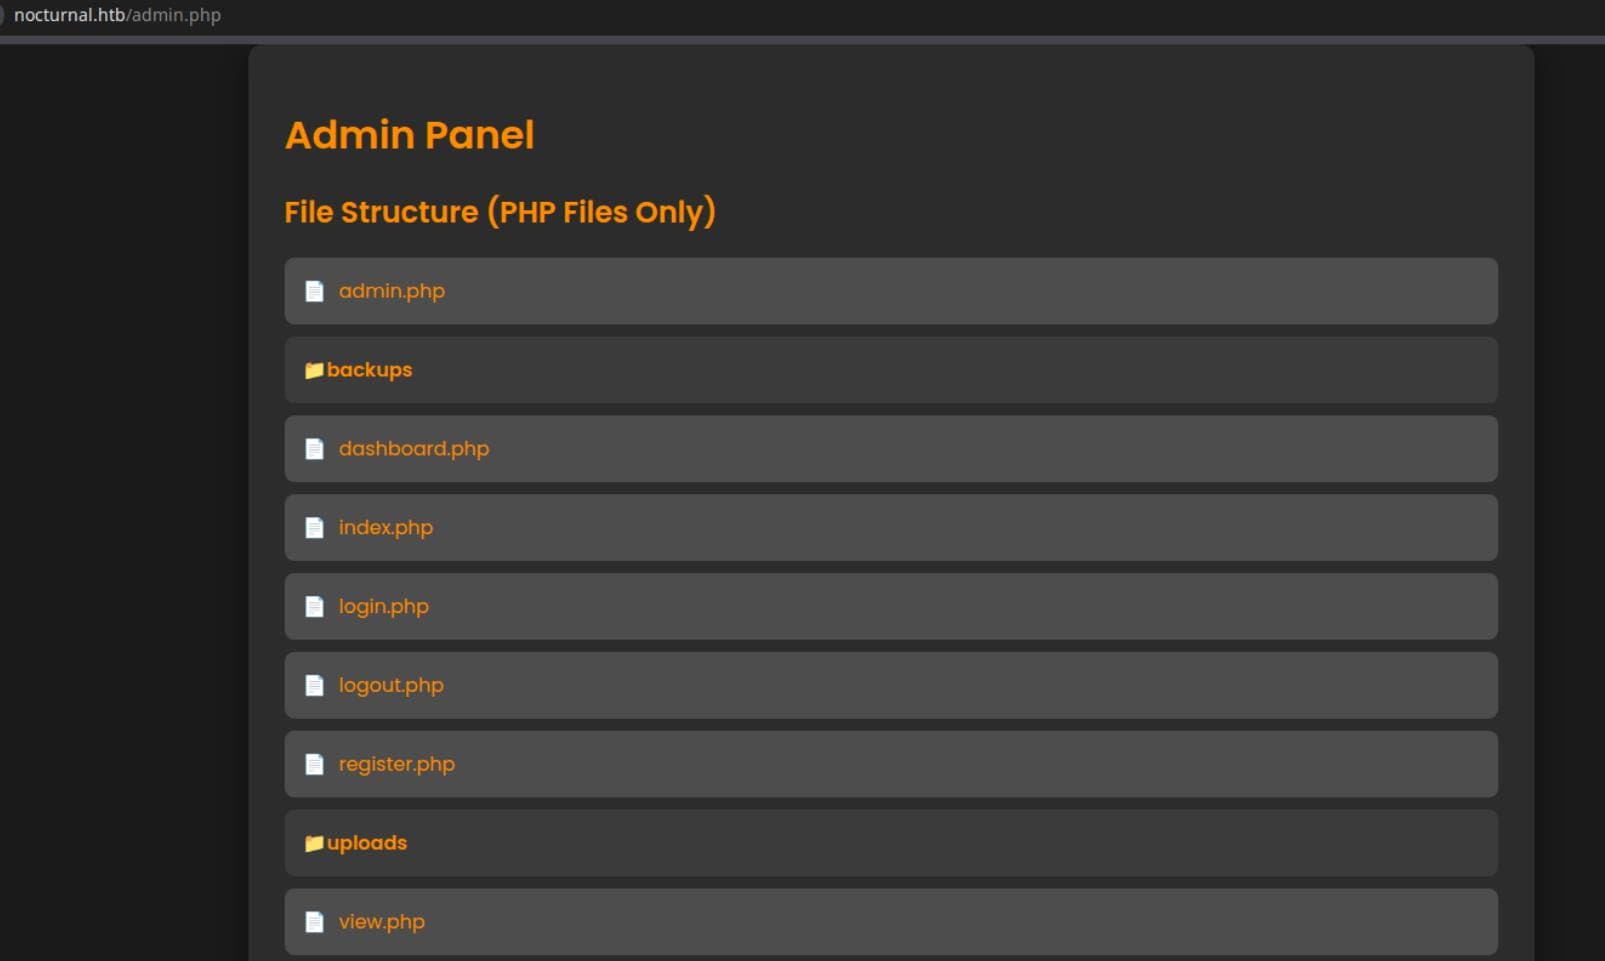Open the admin.php file link
1605x961 pixels.
tap(392, 291)
